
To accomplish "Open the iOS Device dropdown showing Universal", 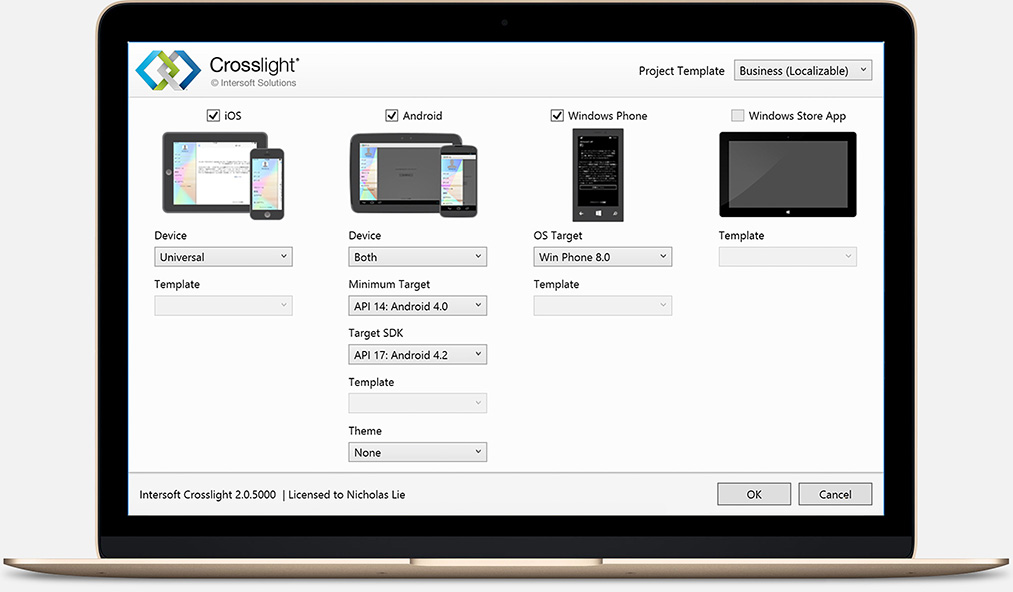I will pyautogui.click(x=222, y=256).
